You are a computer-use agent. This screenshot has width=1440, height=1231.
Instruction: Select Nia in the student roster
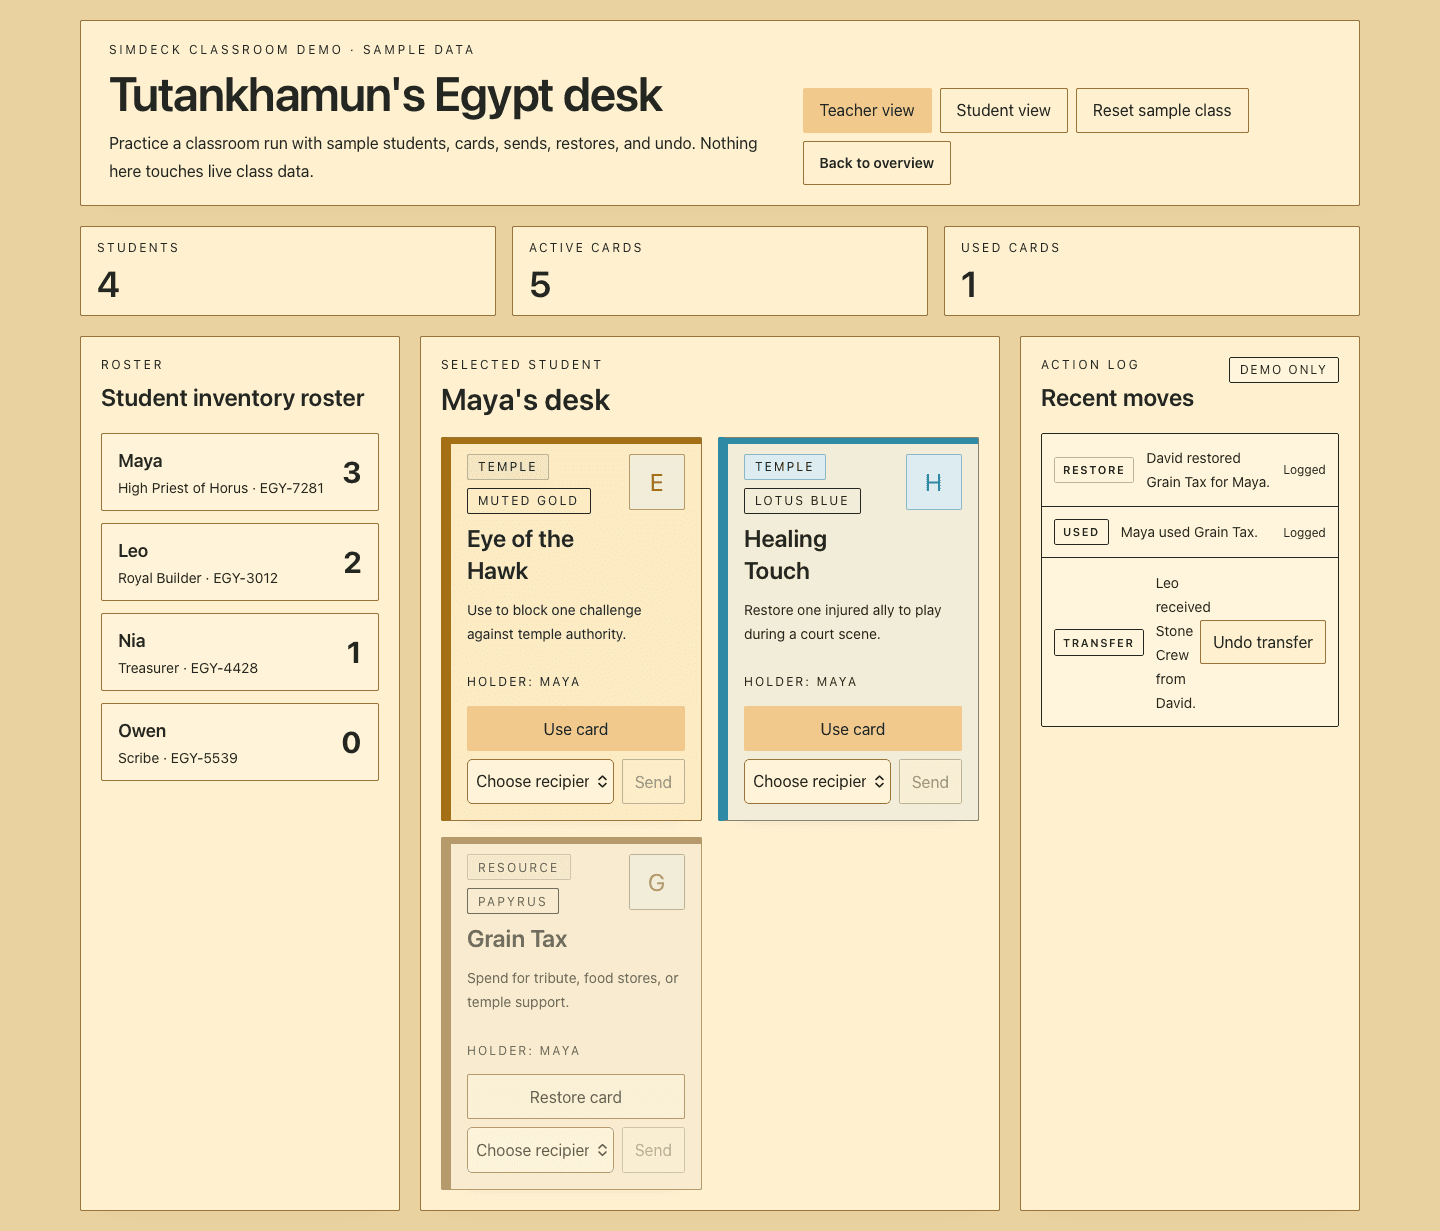pos(240,652)
